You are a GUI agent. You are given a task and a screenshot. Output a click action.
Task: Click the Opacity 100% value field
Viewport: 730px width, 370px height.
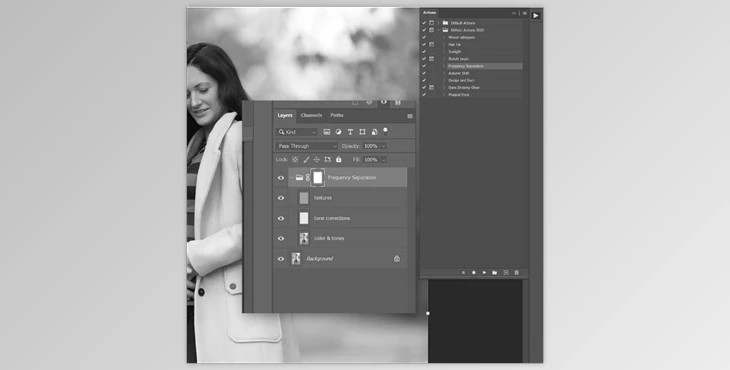pos(371,146)
